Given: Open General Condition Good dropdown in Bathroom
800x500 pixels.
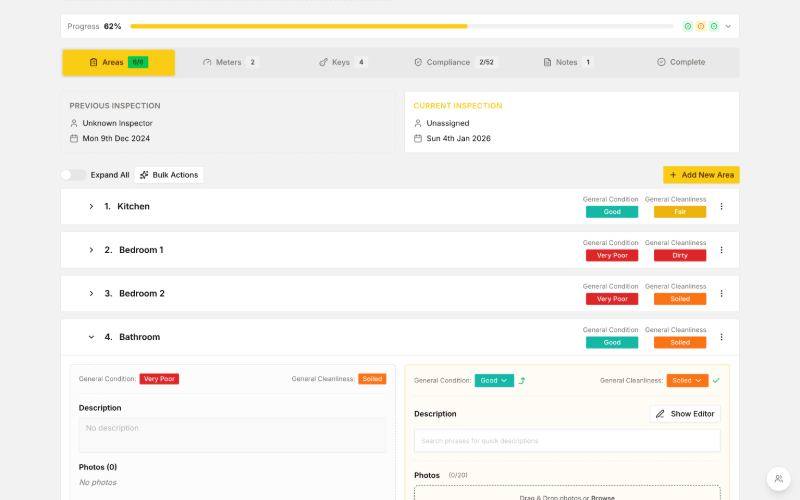Looking at the screenshot, I should point(494,381).
